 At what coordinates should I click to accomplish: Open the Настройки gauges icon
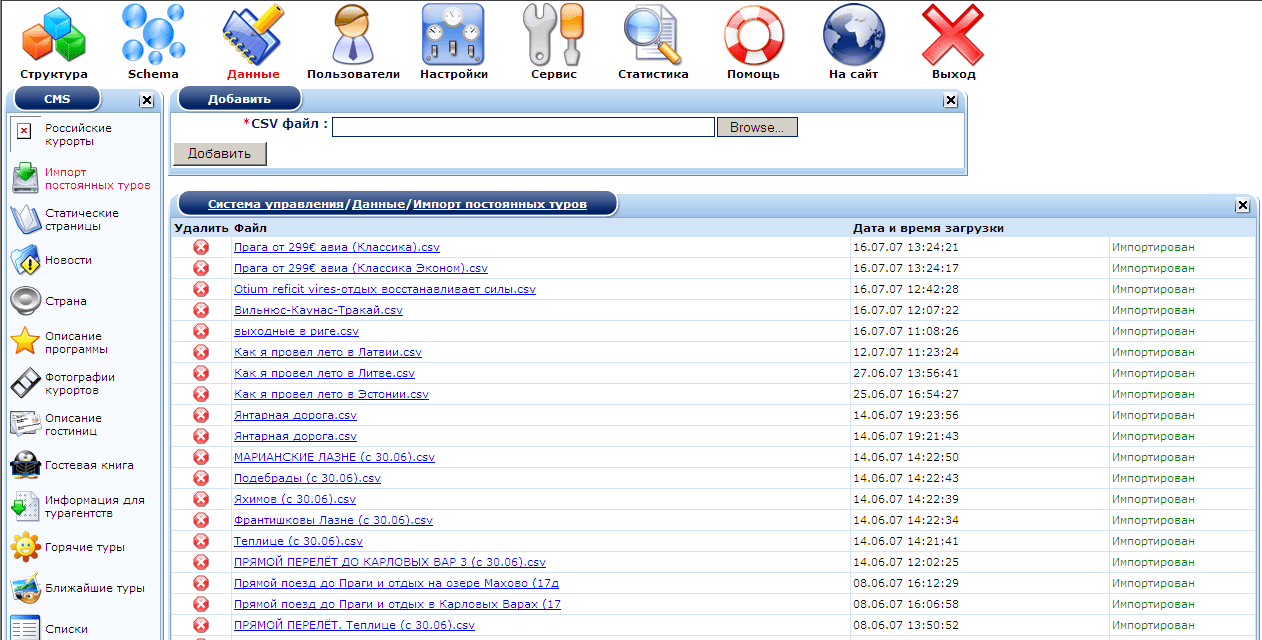tap(453, 36)
